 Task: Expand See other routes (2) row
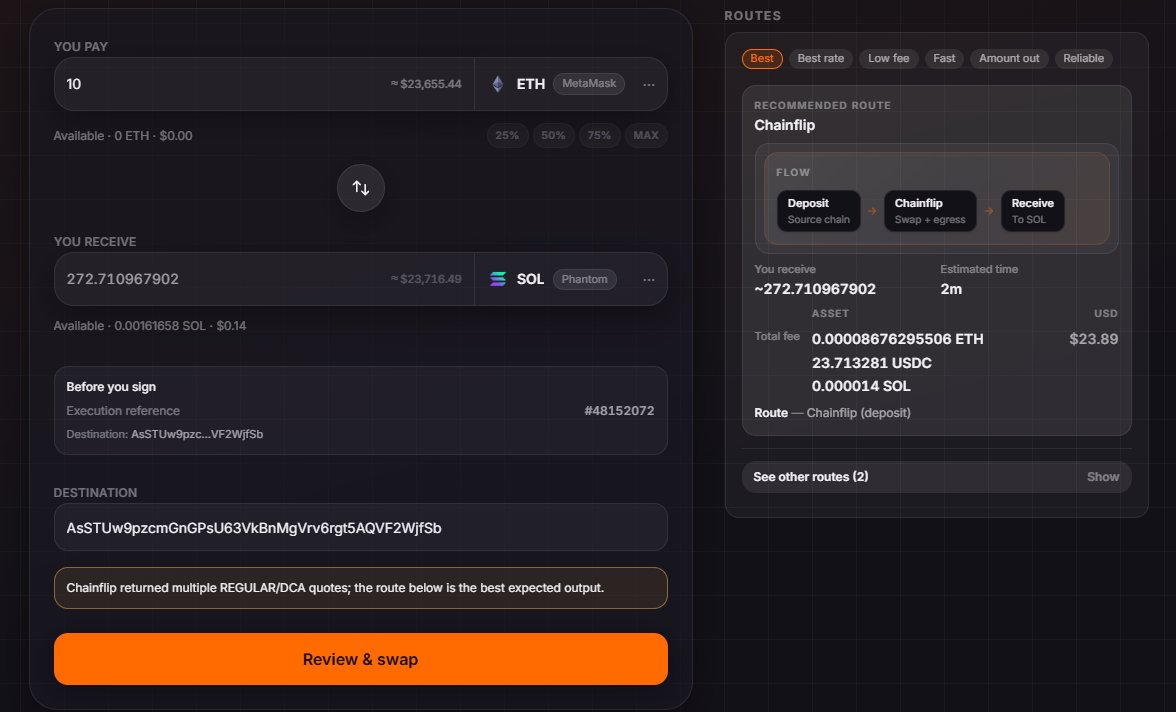coord(937,477)
